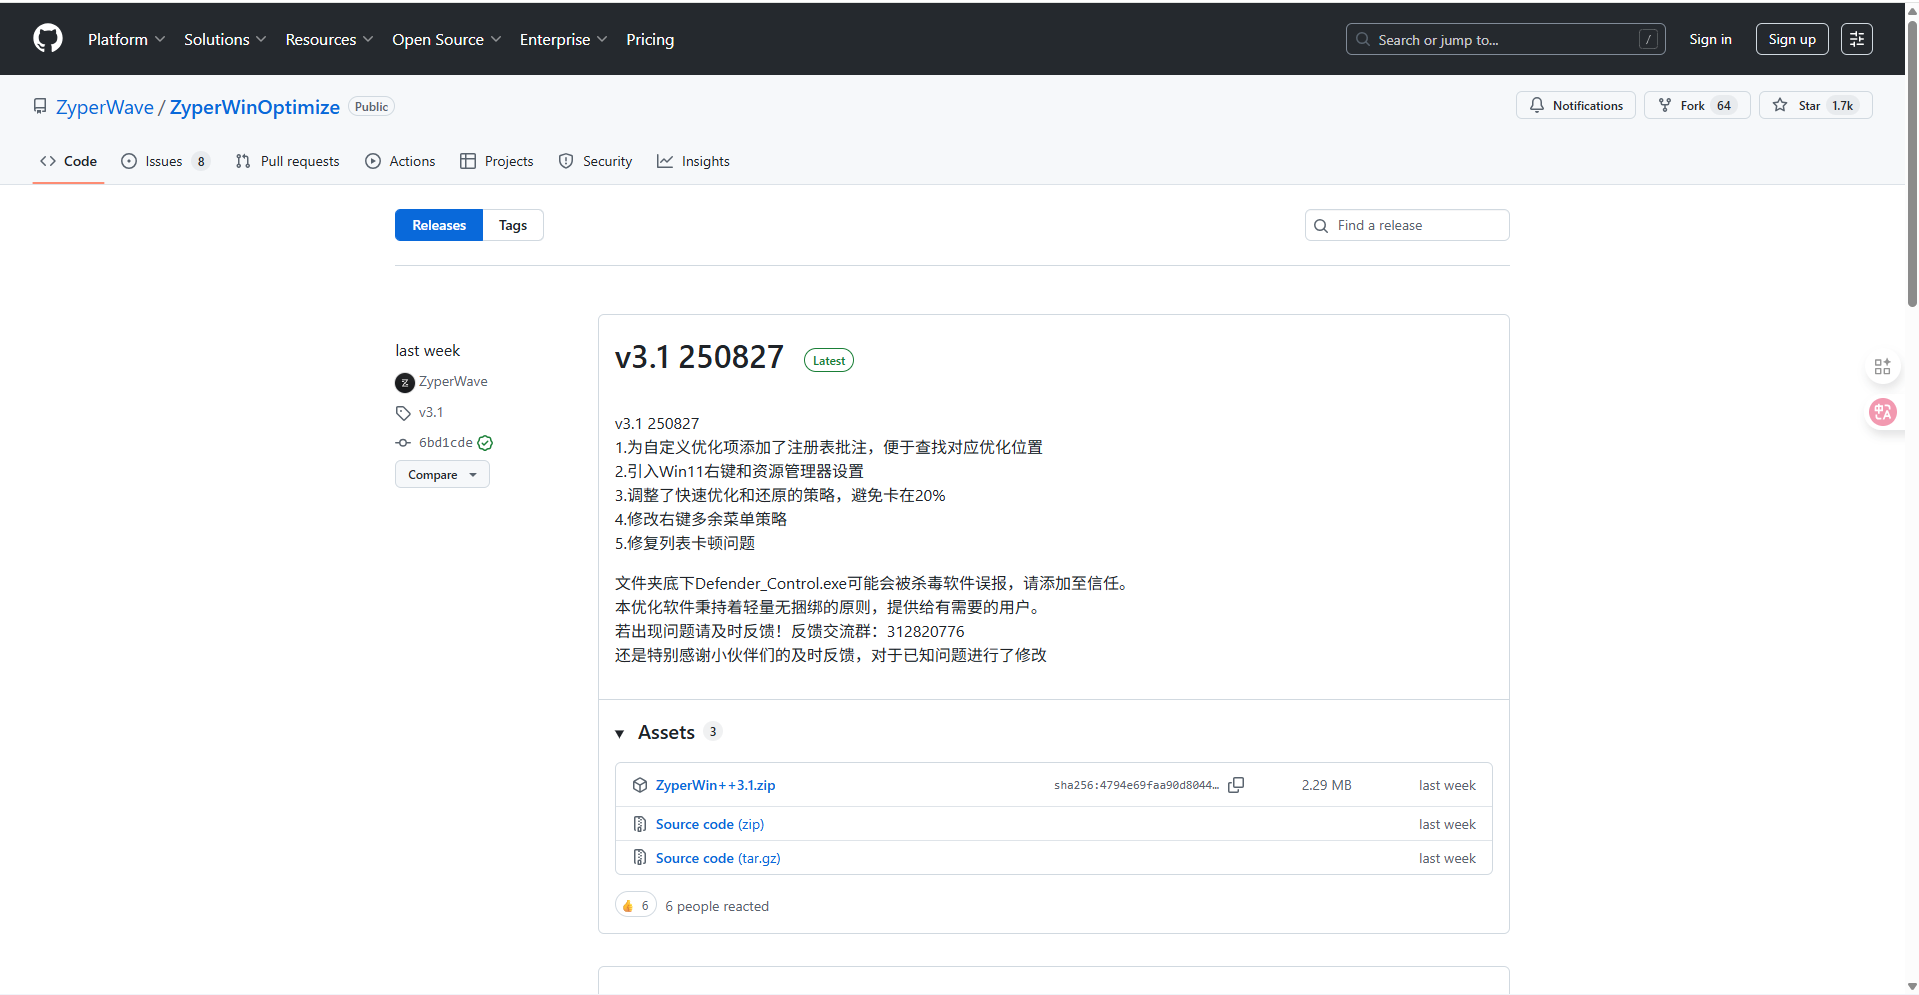
Task: Click the Sign in link
Action: tap(1710, 39)
